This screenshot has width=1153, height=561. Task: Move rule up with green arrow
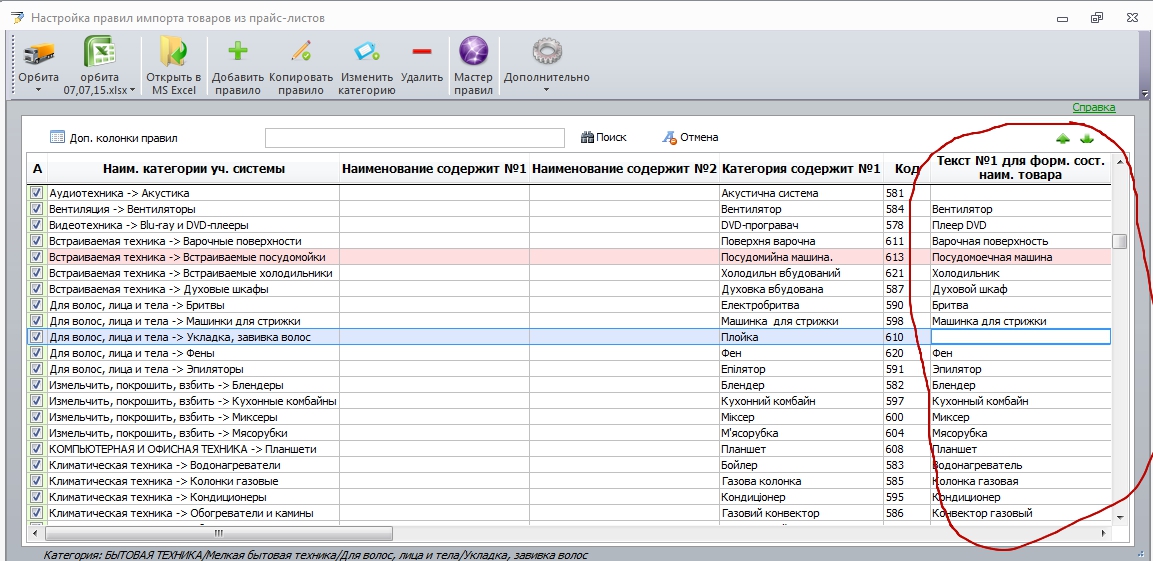[1063, 139]
